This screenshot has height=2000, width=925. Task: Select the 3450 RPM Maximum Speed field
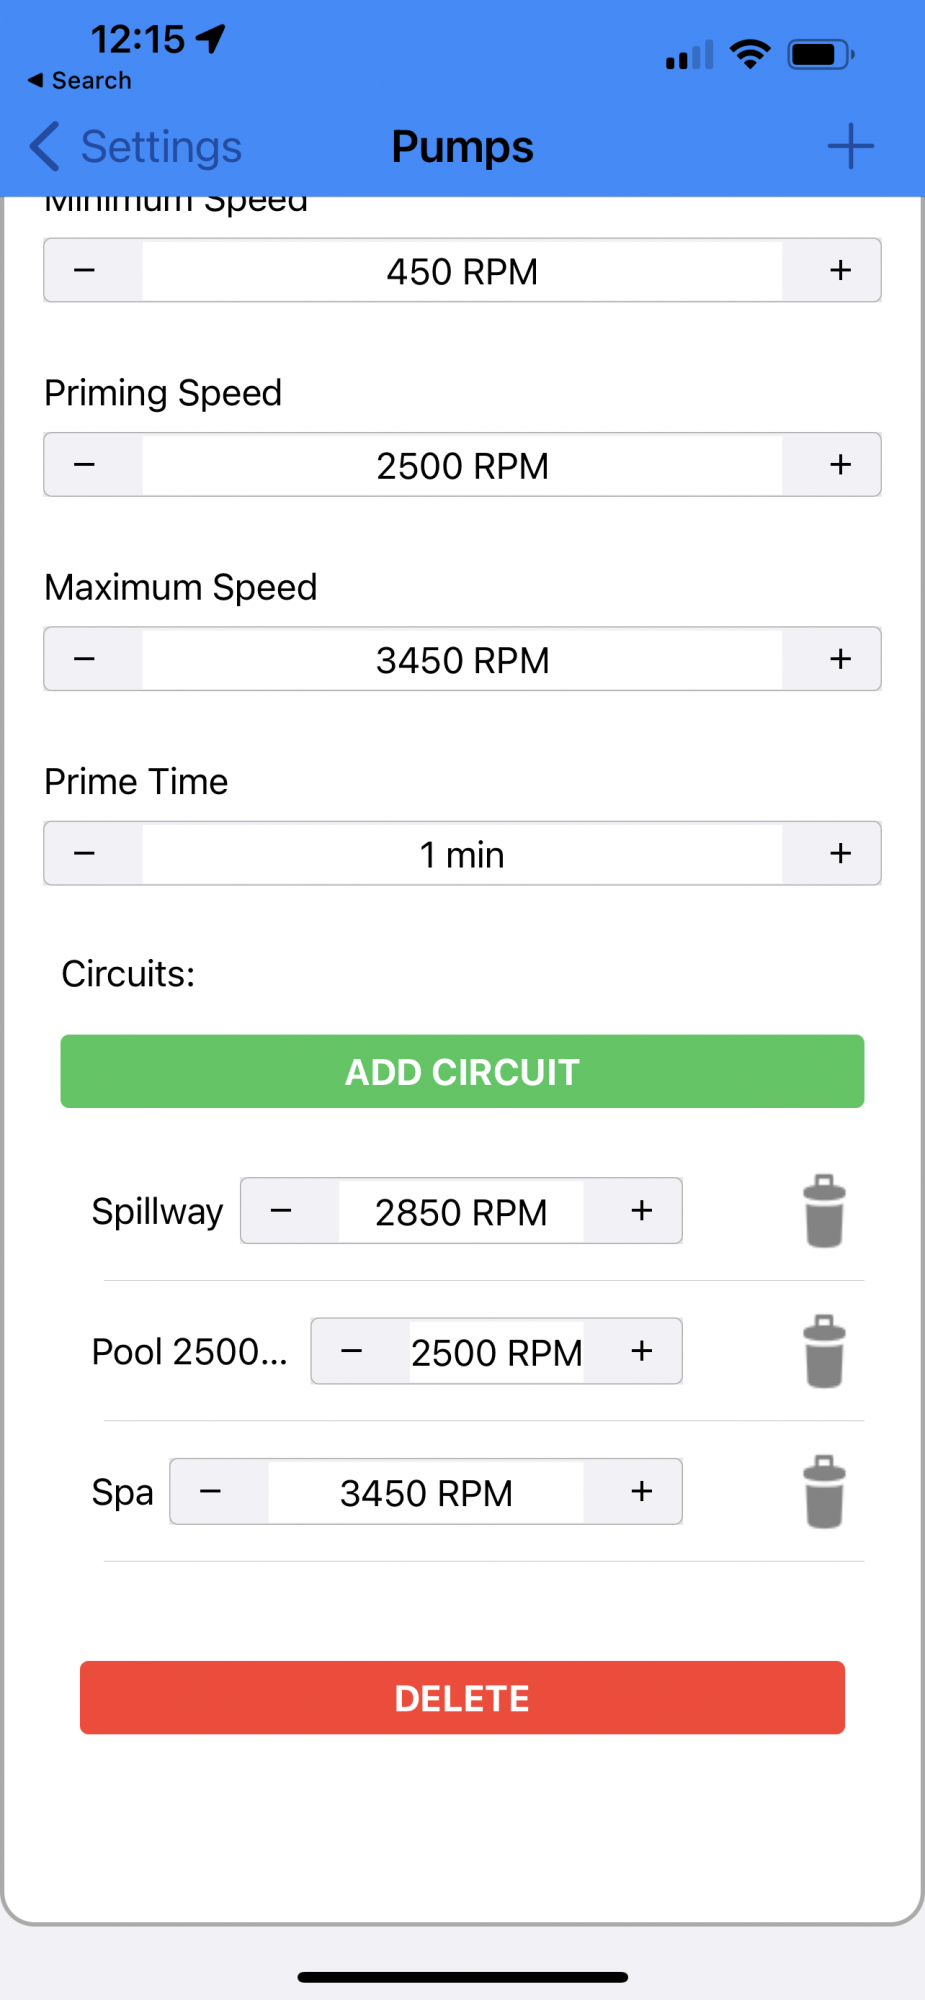click(462, 659)
